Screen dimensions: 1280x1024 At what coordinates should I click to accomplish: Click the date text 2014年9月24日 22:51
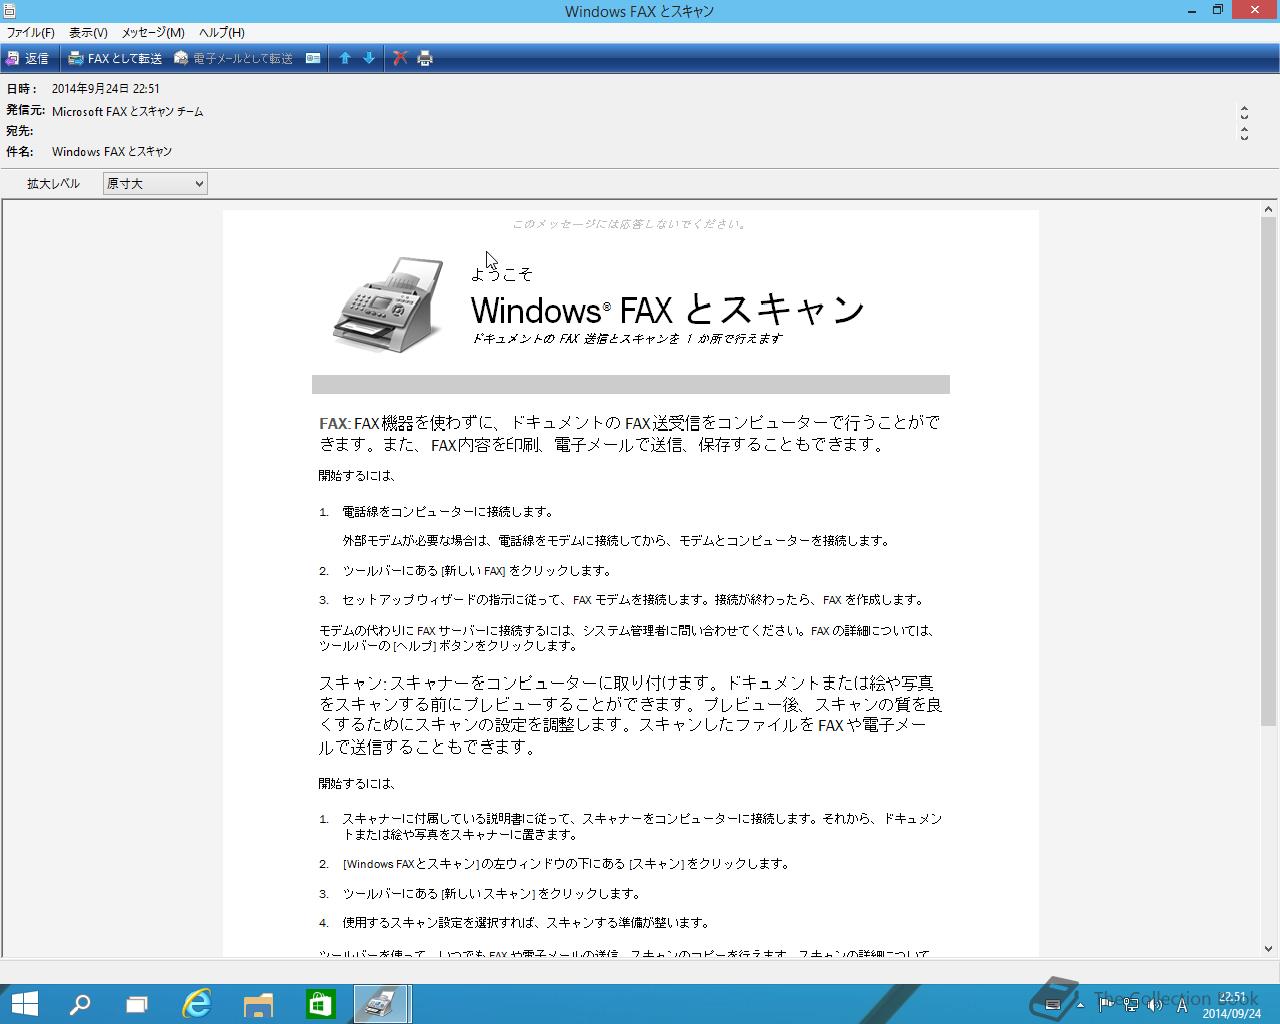(x=105, y=89)
